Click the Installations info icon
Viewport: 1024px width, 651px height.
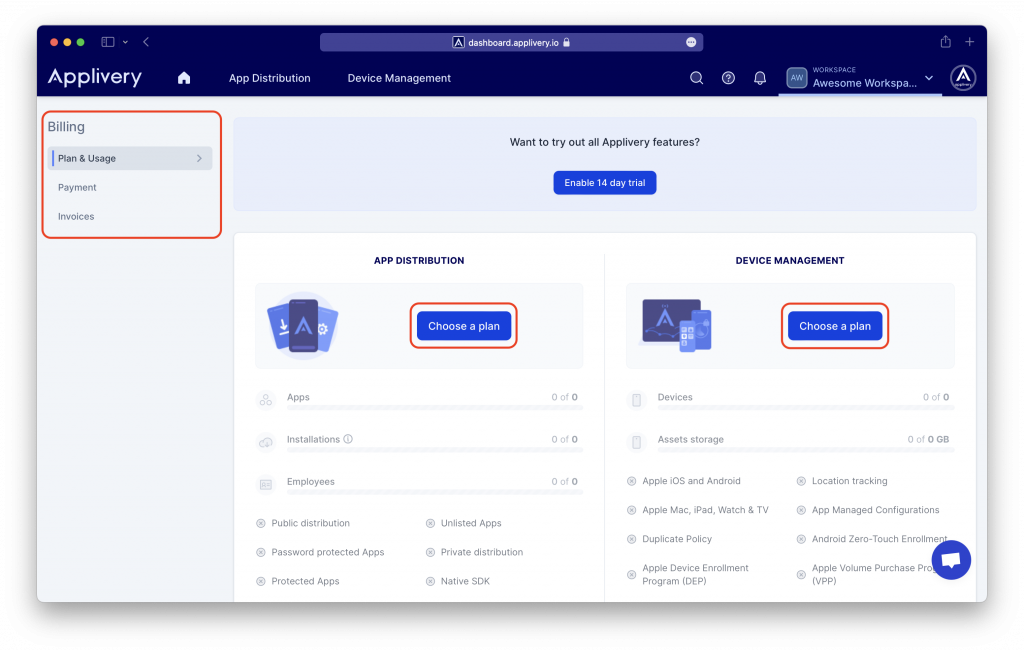pos(348,439)
